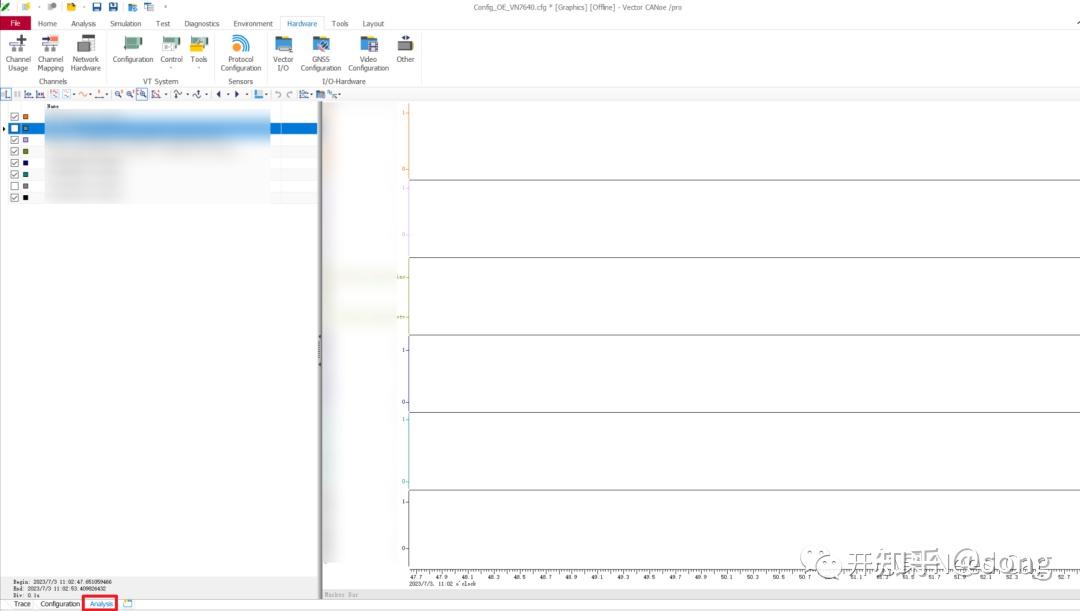The image size is (1080, 611).
Task: Open Protocol Configuration for sensors
Action: (x=240, y=53)
